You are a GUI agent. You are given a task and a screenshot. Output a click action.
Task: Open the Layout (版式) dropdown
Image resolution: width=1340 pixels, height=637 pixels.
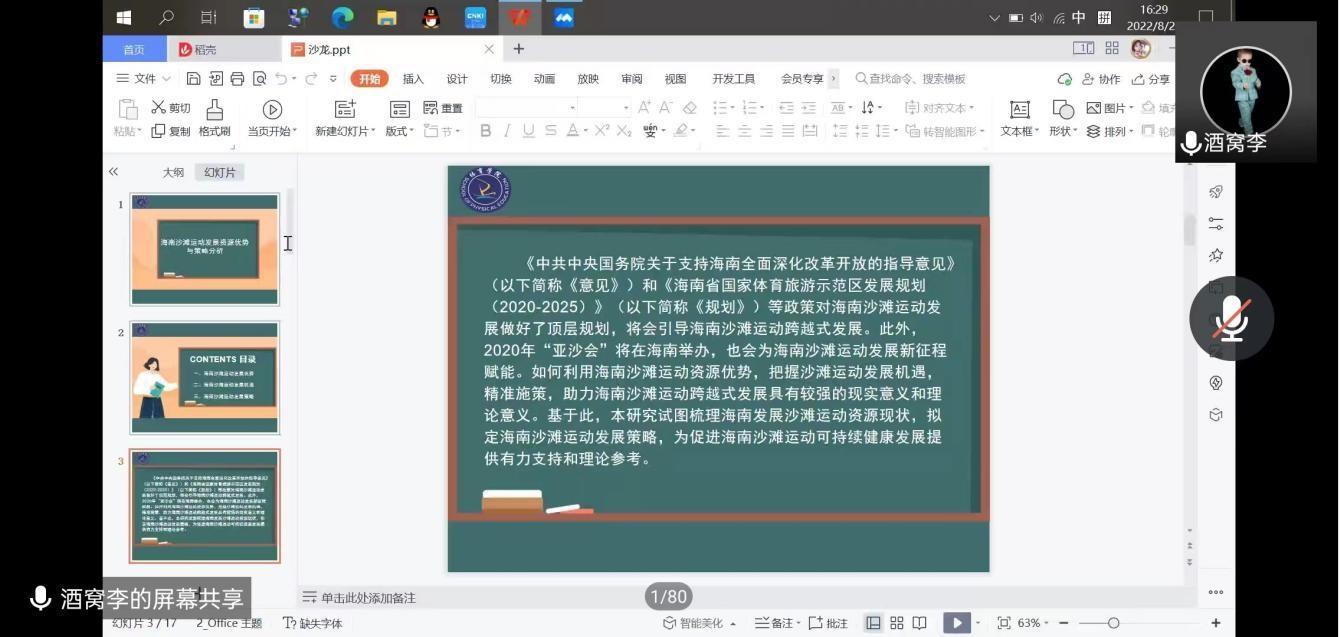point(399,131)
